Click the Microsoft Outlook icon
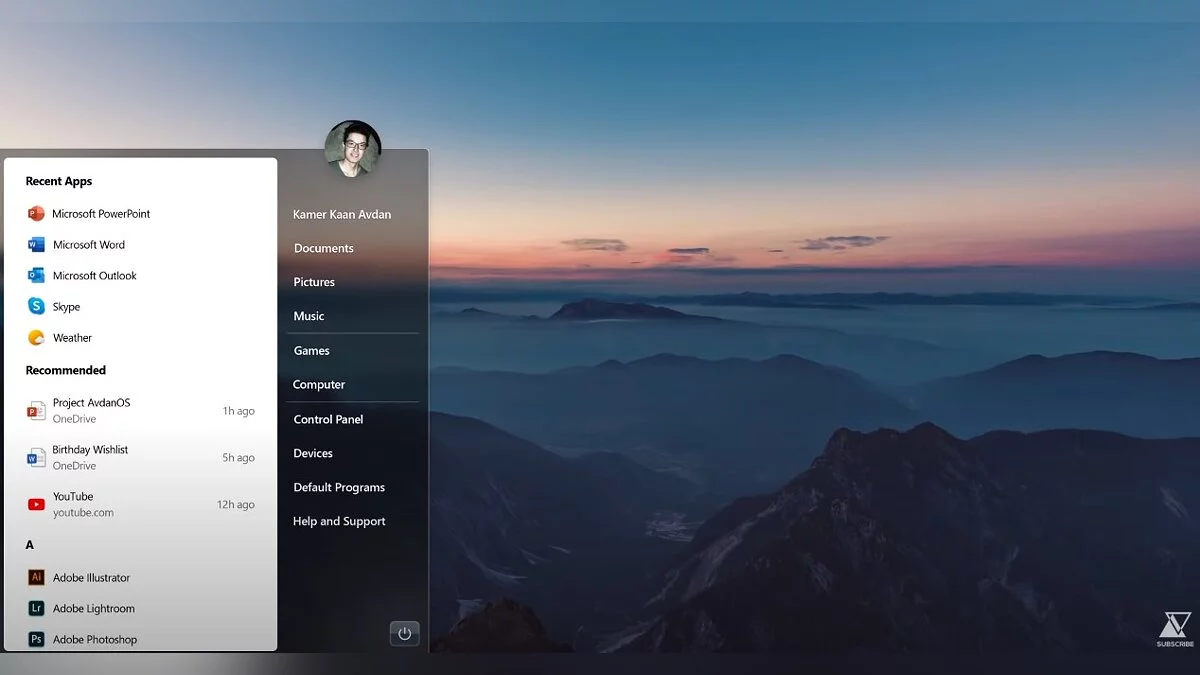Screen dimensions: 1200x675 point(36,276)
